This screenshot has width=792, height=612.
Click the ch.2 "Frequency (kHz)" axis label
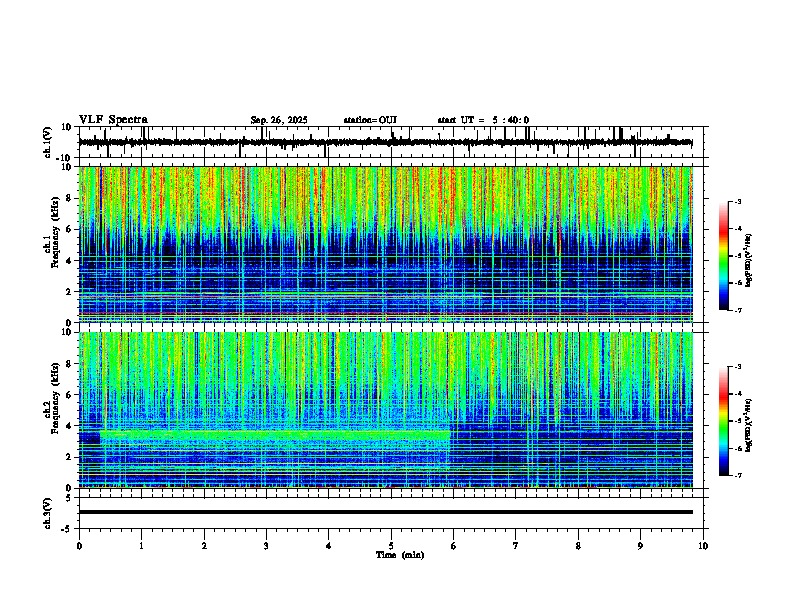tap(55, 398)
